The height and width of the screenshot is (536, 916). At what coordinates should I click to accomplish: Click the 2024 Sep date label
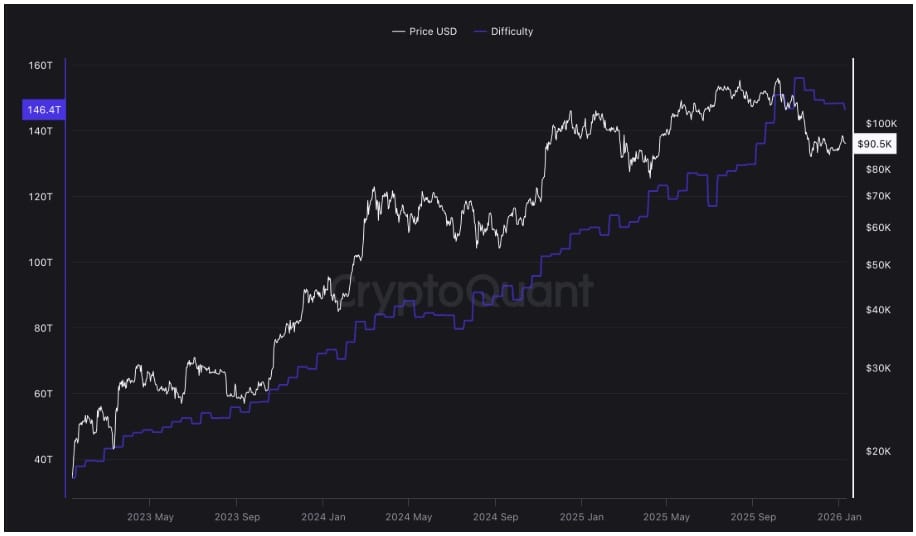495,517
